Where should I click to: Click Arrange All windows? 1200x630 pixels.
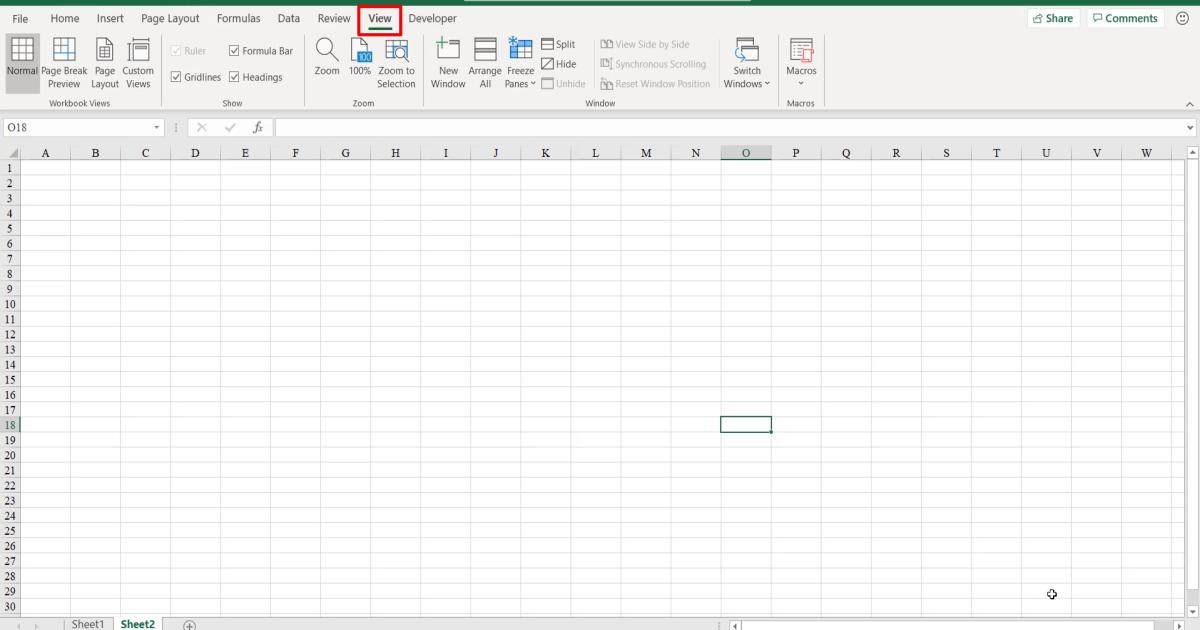484,62
